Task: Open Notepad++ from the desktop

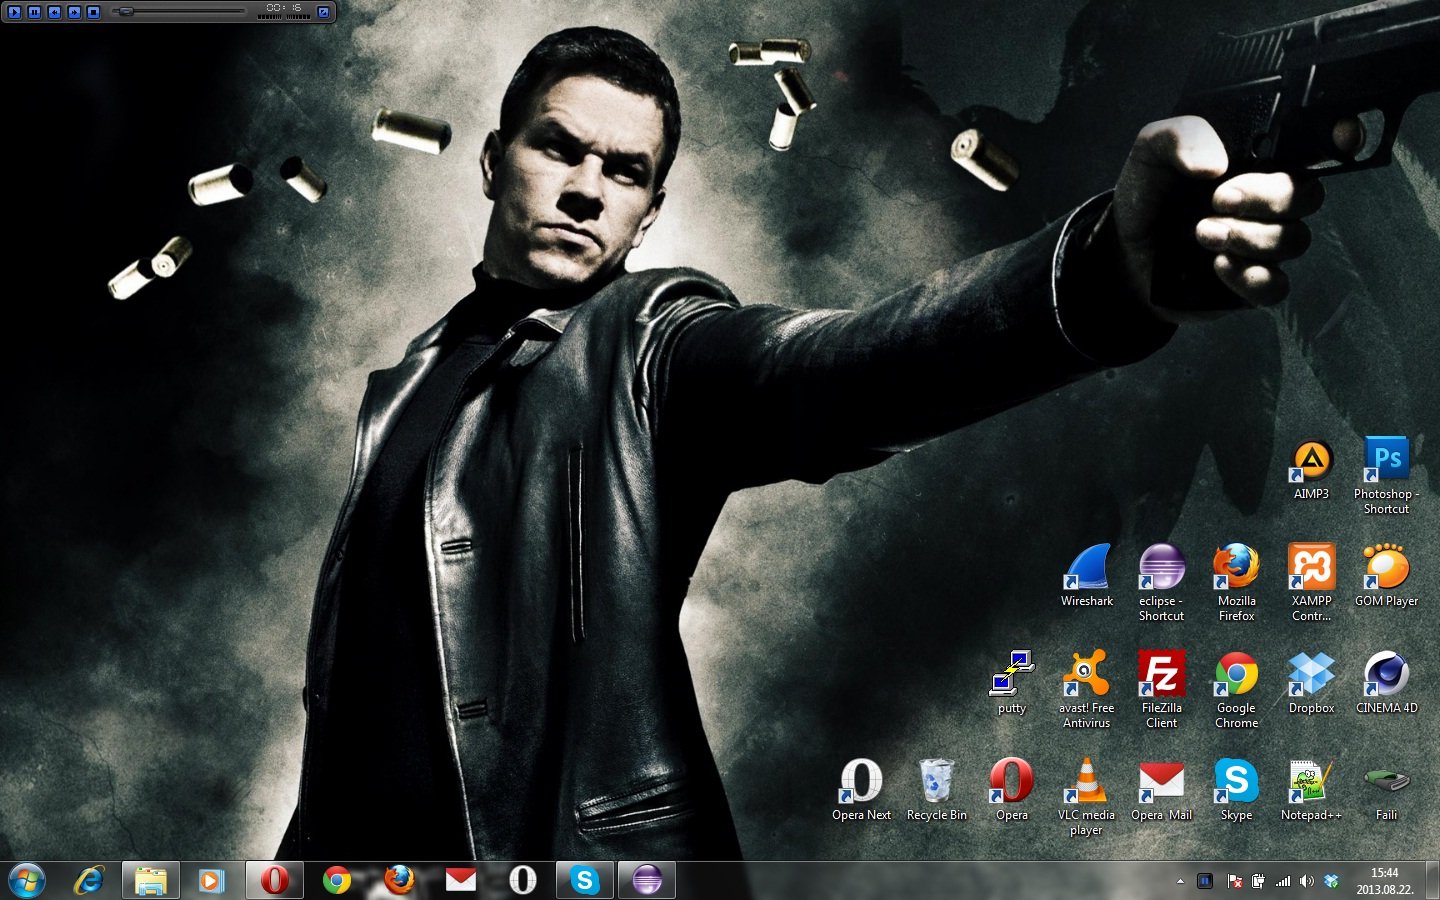Action: 1311,782
